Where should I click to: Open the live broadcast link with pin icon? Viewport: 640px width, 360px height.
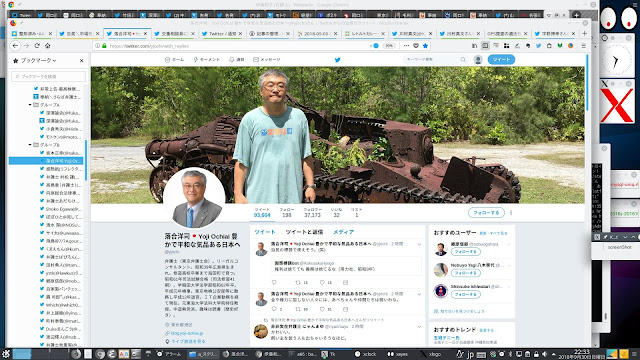[x=185, y=341]
